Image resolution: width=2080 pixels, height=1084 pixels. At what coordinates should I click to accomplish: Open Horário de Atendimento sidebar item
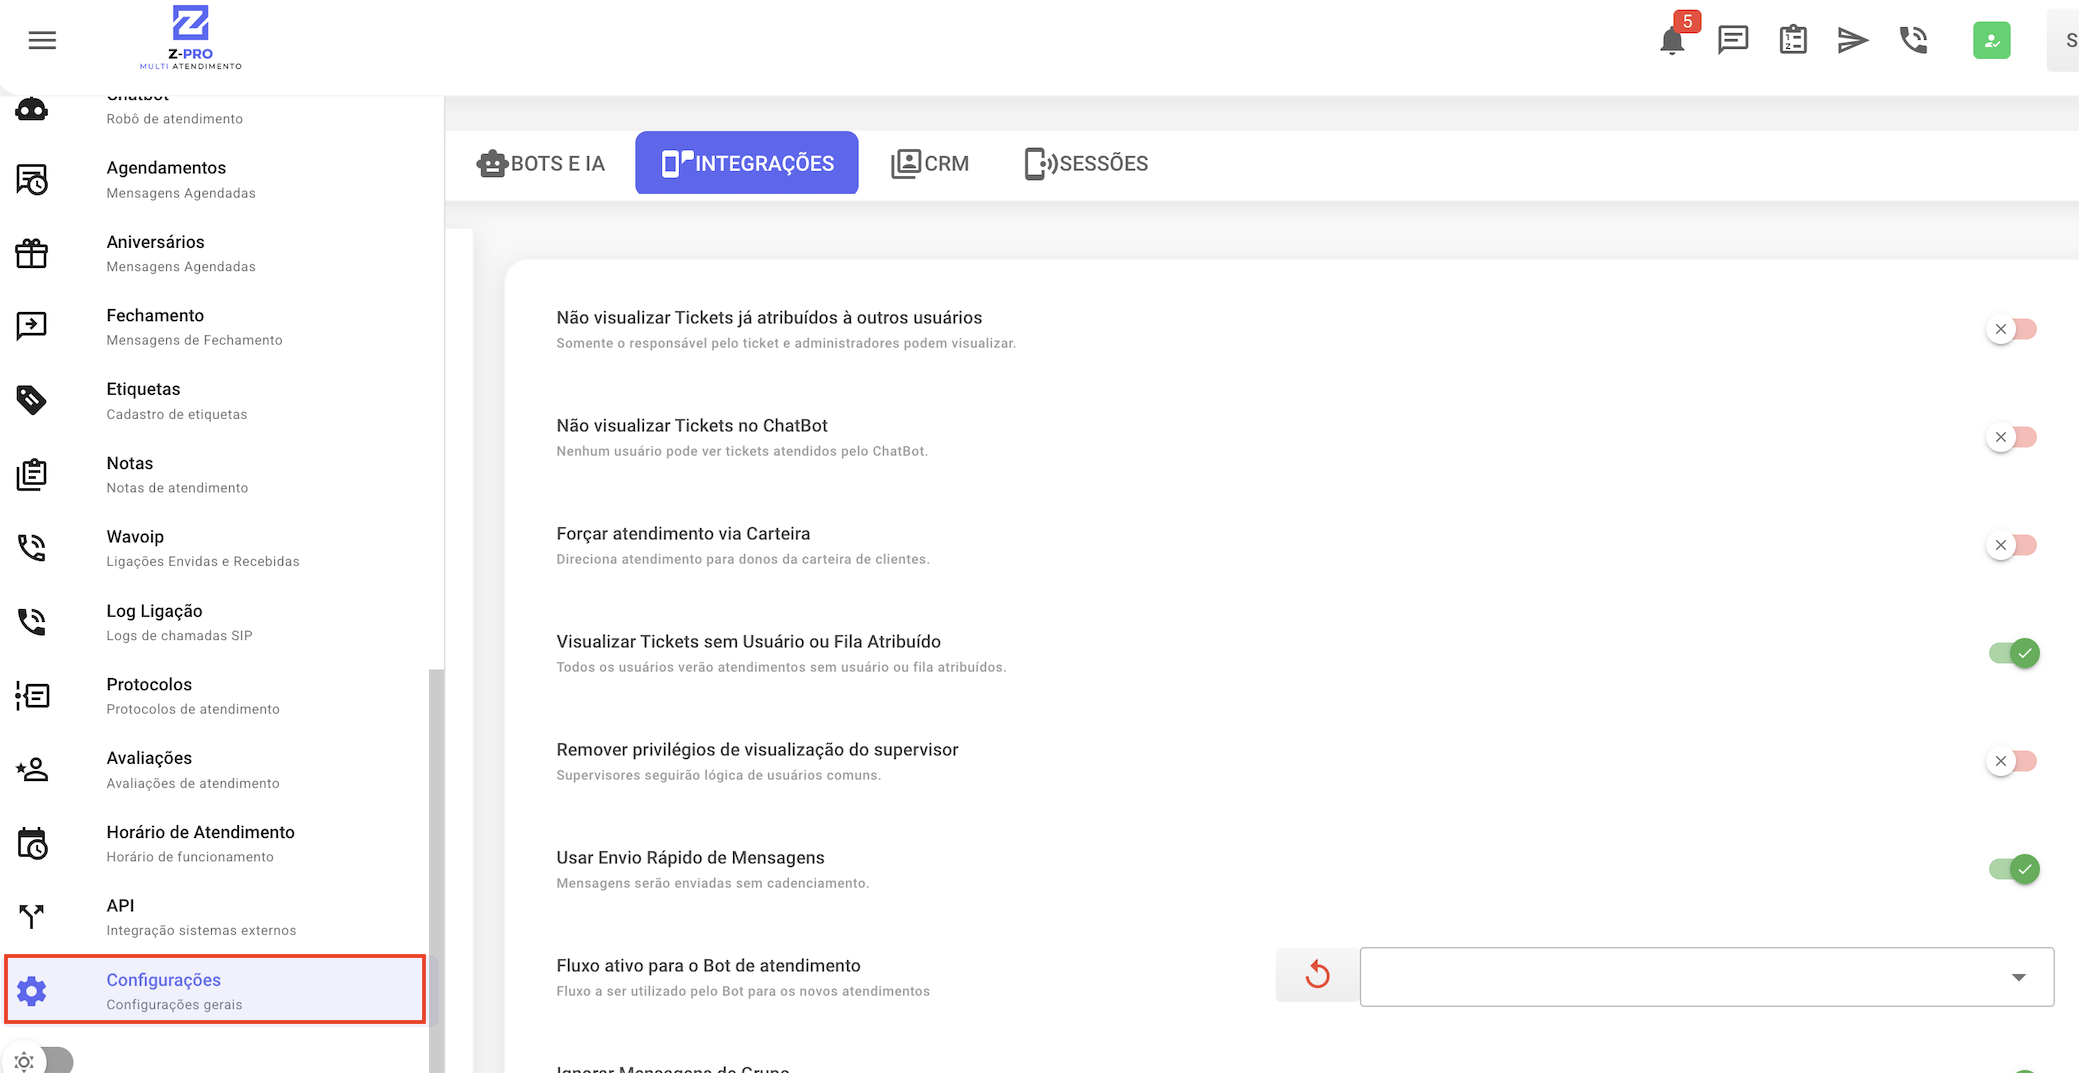coord(200,843)
